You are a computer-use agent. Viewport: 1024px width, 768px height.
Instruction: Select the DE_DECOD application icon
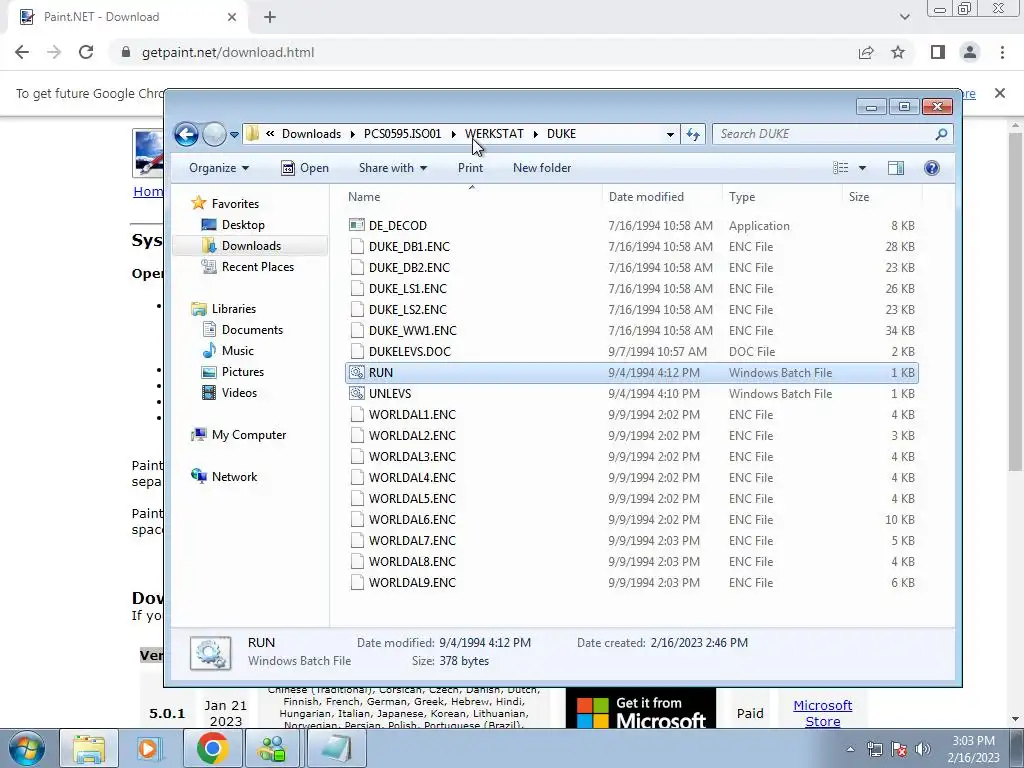point(357,225)
